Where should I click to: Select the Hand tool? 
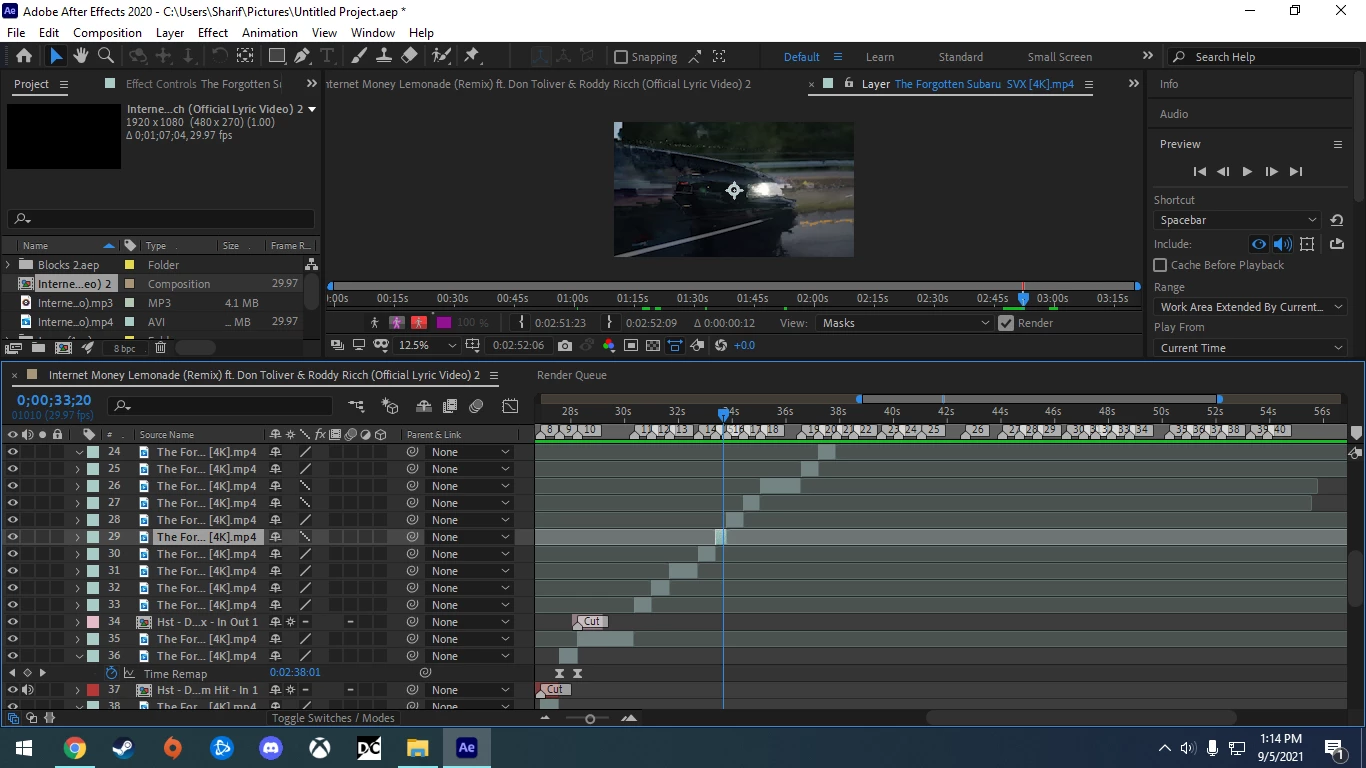[81, 56]
